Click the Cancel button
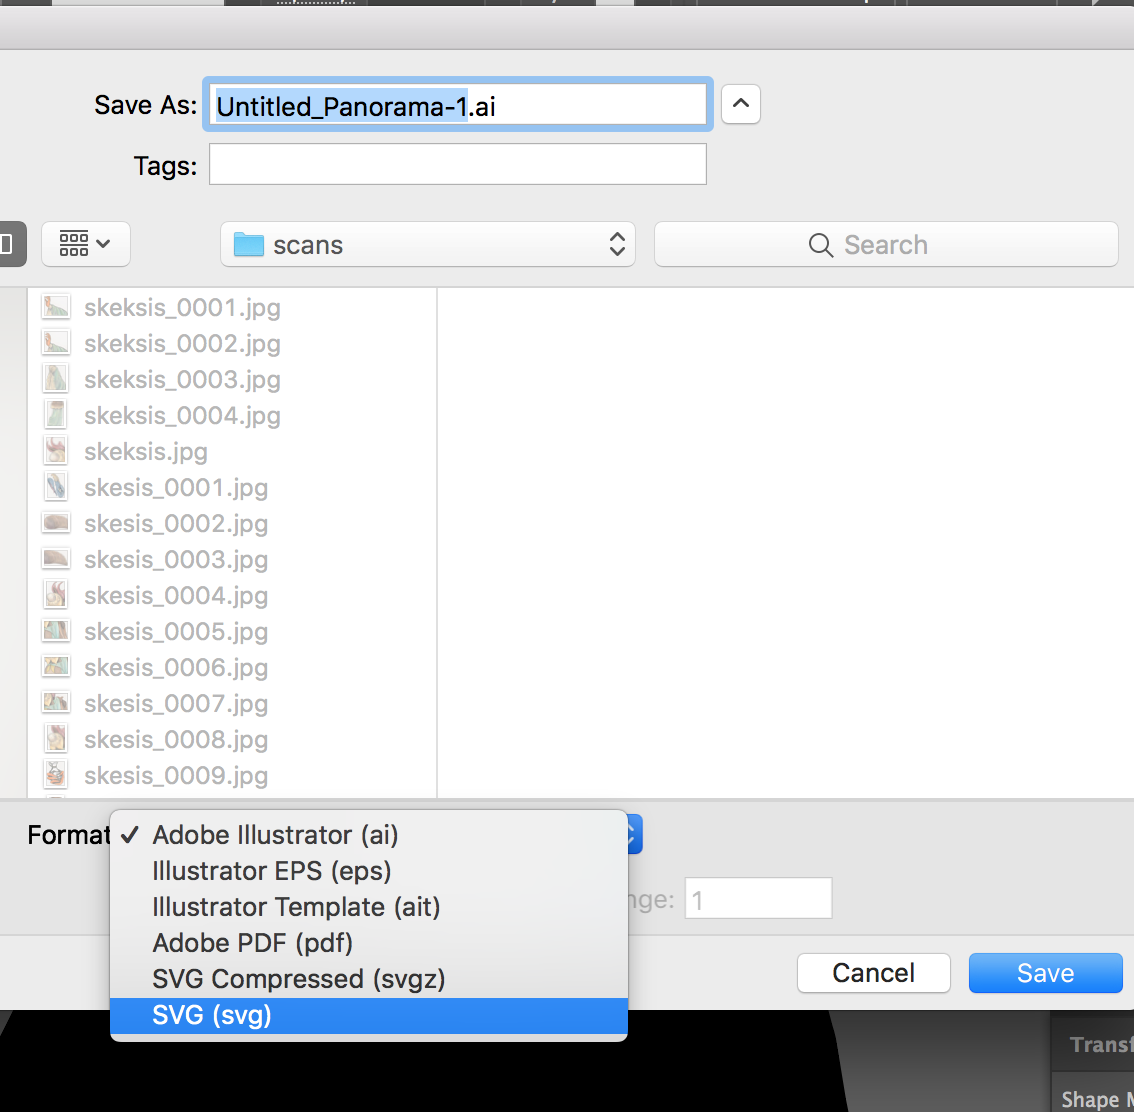This screenshot has height=1112, width=1134. 874,972
